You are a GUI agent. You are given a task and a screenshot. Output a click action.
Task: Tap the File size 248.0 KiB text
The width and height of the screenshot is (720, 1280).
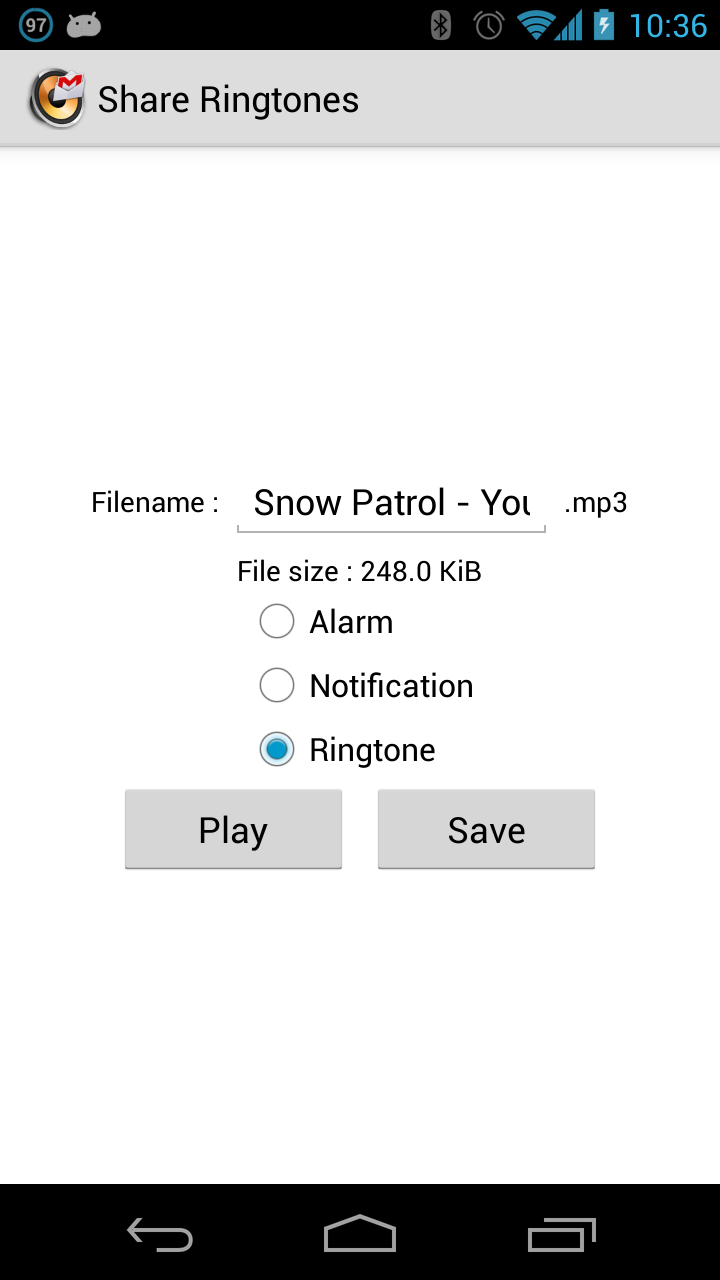[359, 571]
